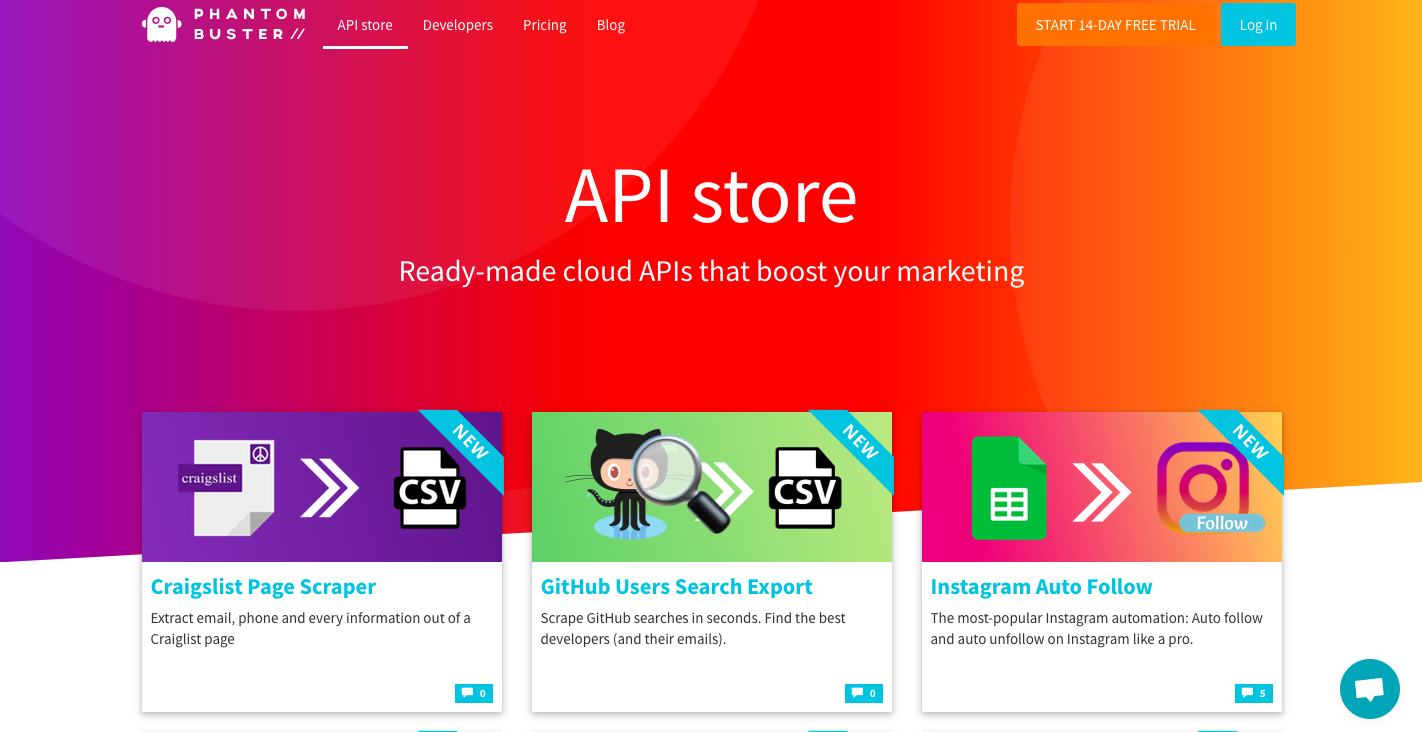This screenshot has height=732, width=1422.
Task: Open the Instagram Auto Follow title link
Action: [x=1041, y=587]
